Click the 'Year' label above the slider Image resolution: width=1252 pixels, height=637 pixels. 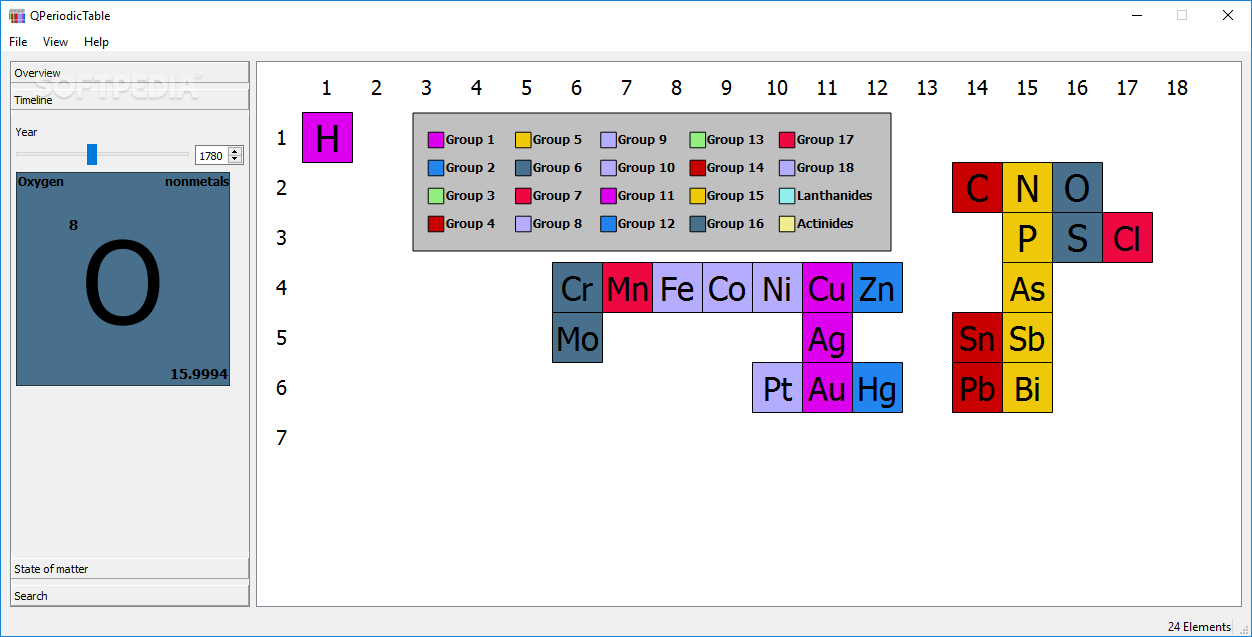coord(26,132)
